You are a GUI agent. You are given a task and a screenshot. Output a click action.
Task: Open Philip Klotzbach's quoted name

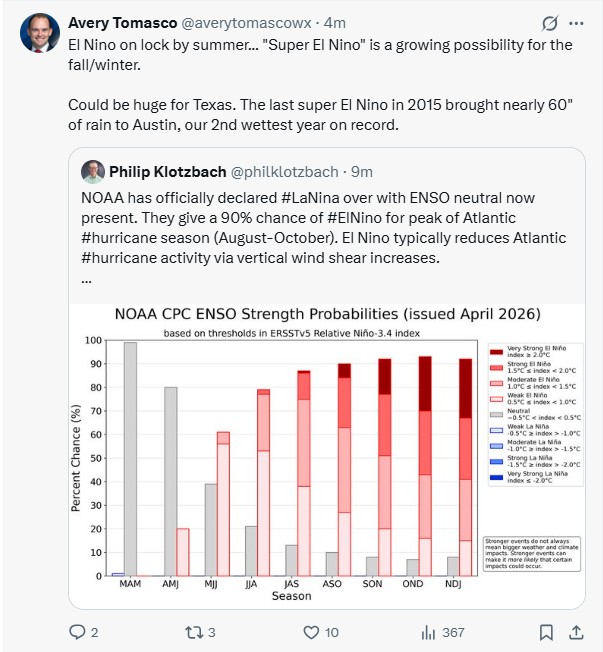coord(167,171)
